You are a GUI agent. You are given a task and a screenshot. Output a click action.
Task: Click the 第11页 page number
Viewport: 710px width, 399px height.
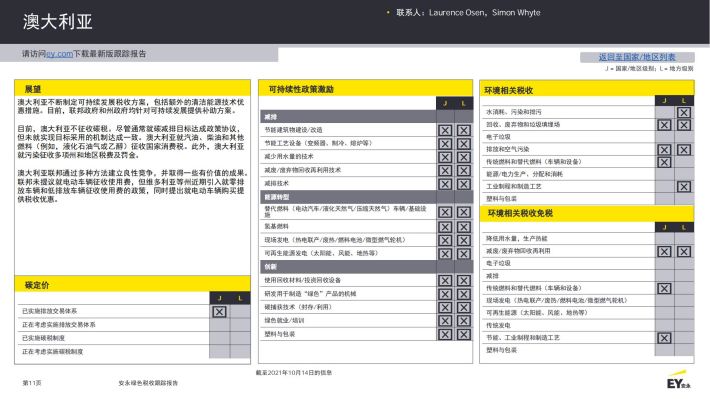coord(32,383)
